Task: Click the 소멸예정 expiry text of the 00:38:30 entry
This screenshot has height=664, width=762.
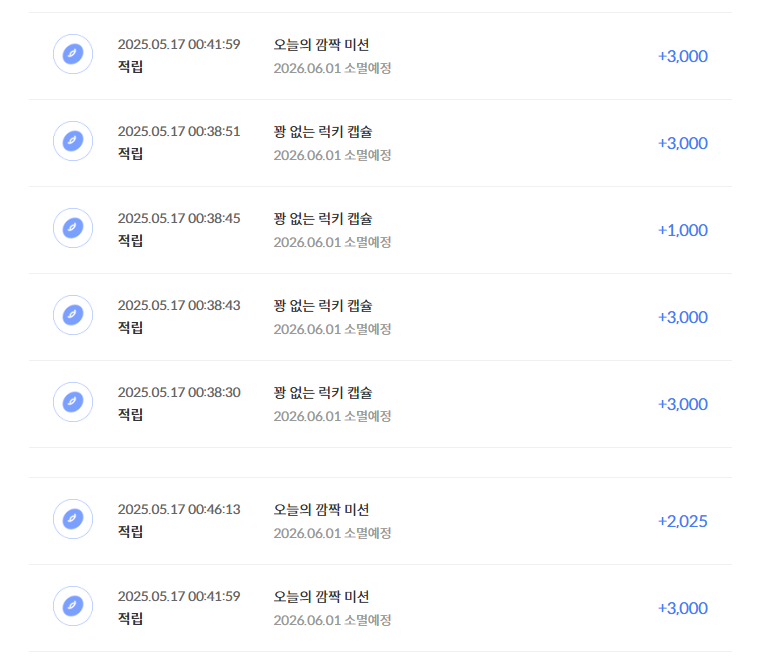Action: tap(368, 417)
